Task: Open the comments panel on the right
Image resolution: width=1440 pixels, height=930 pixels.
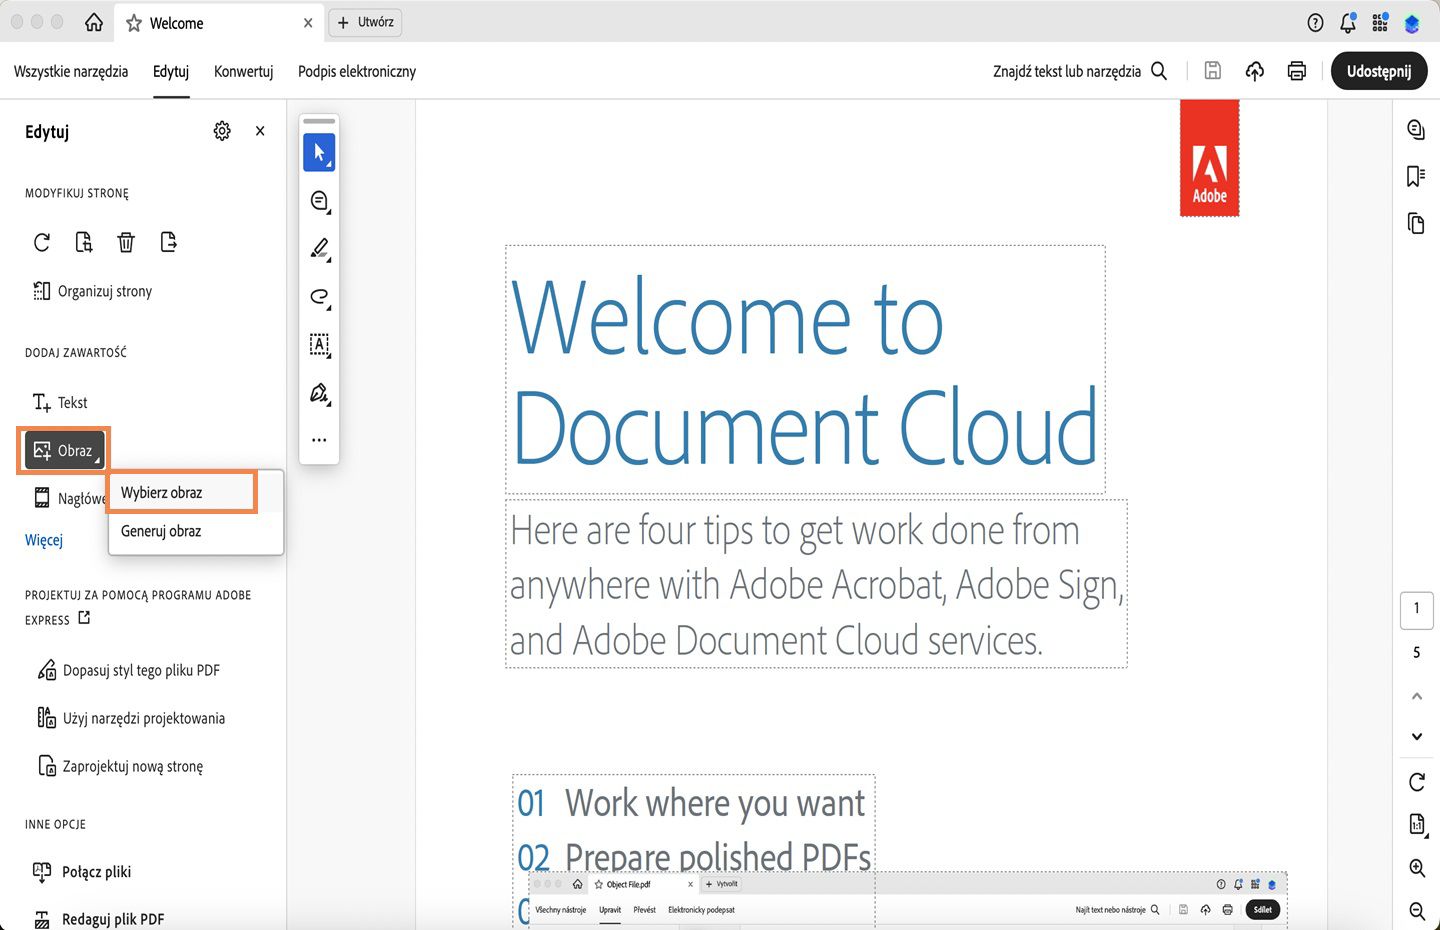Action: [x=1416, y=129]
